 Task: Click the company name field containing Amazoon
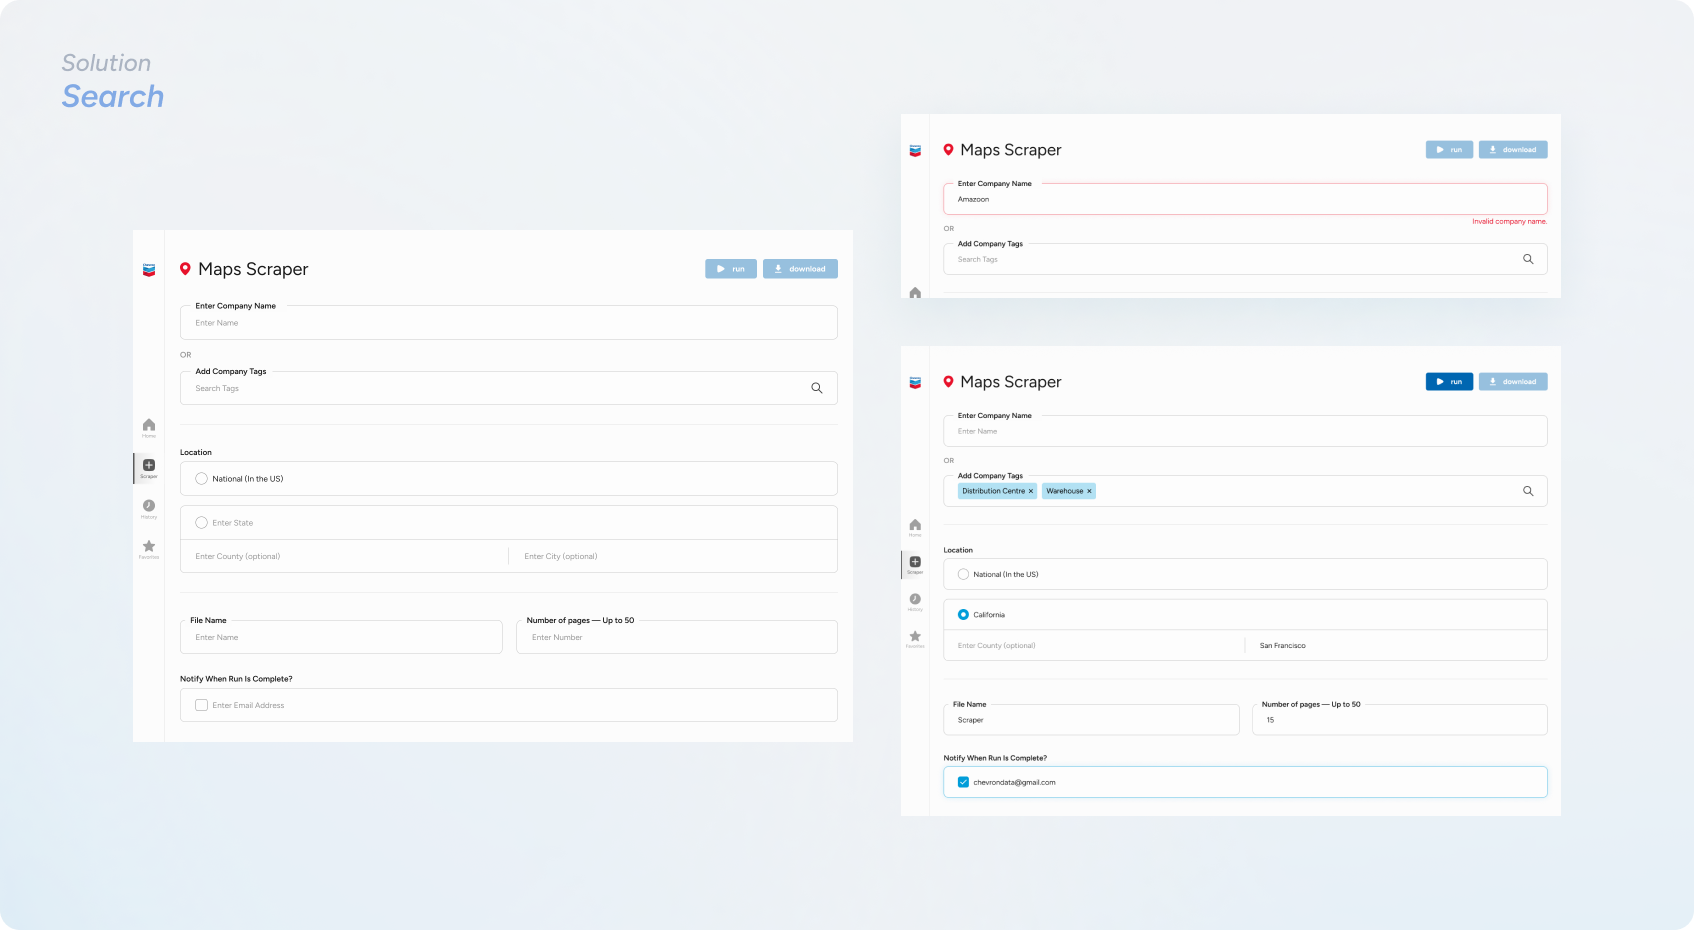pos(1244,200)
